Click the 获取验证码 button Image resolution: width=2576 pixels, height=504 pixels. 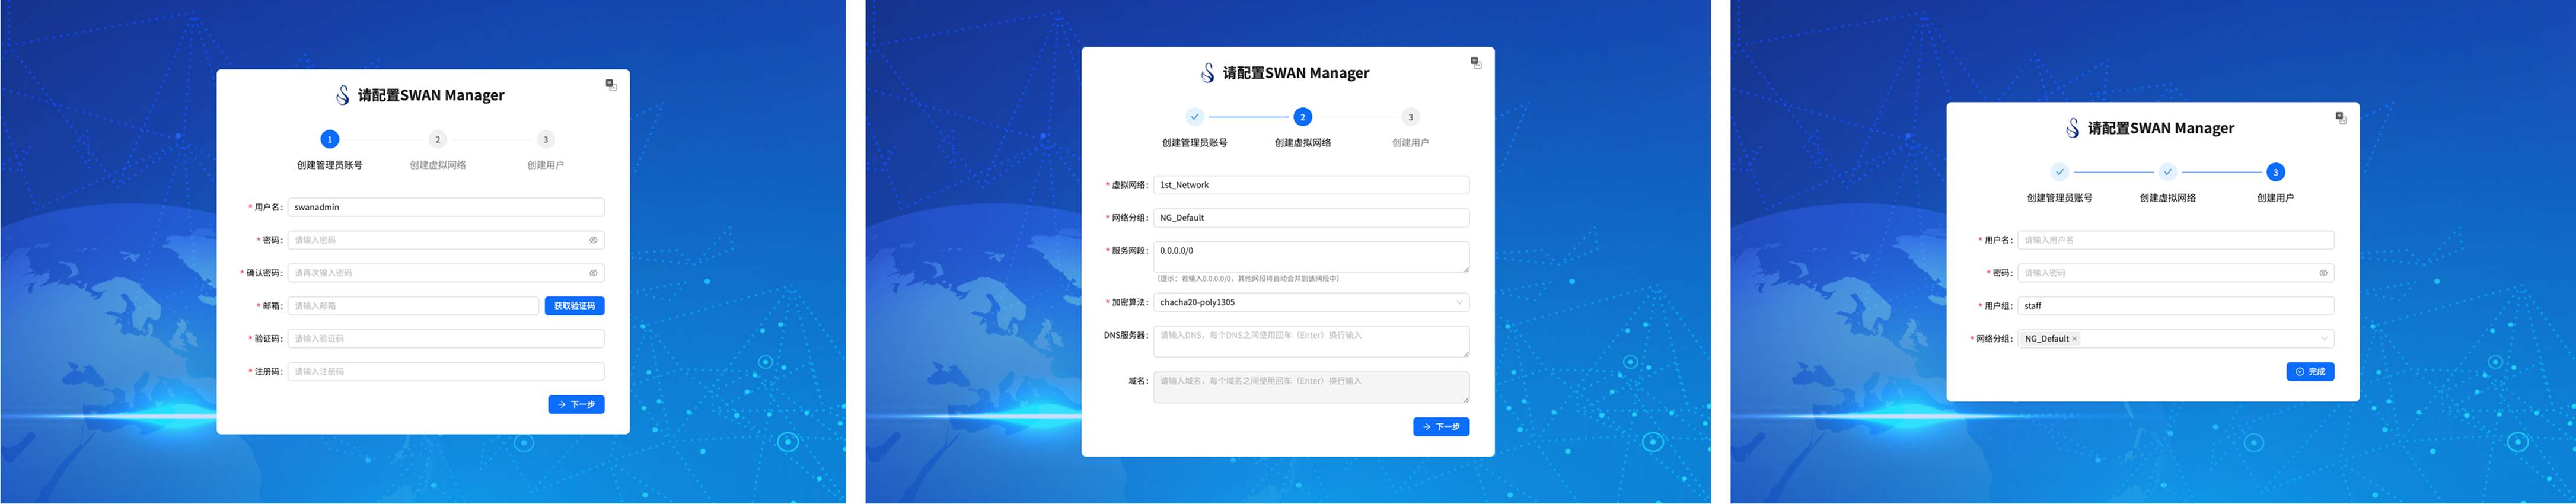pyautogui.click(x=574, y=306)
